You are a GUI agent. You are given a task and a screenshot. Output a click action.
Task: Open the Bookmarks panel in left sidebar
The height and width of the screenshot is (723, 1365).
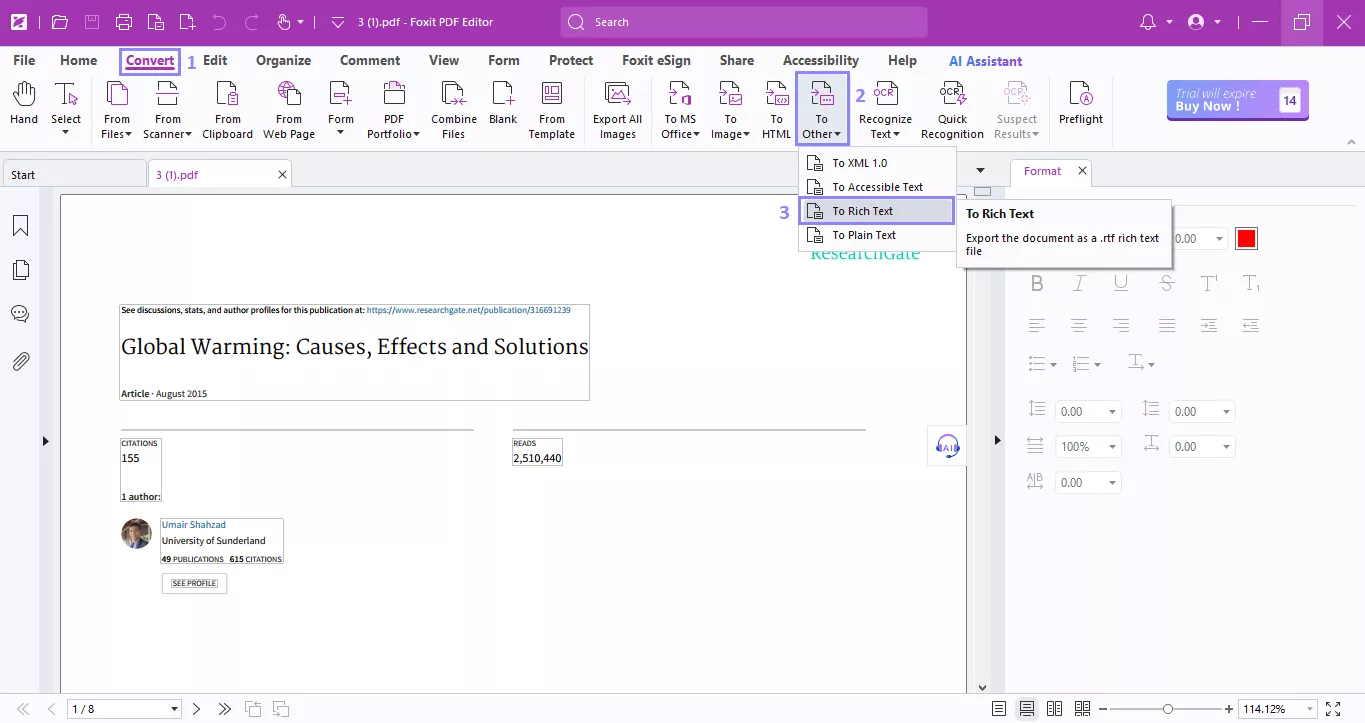click(20, 226)
